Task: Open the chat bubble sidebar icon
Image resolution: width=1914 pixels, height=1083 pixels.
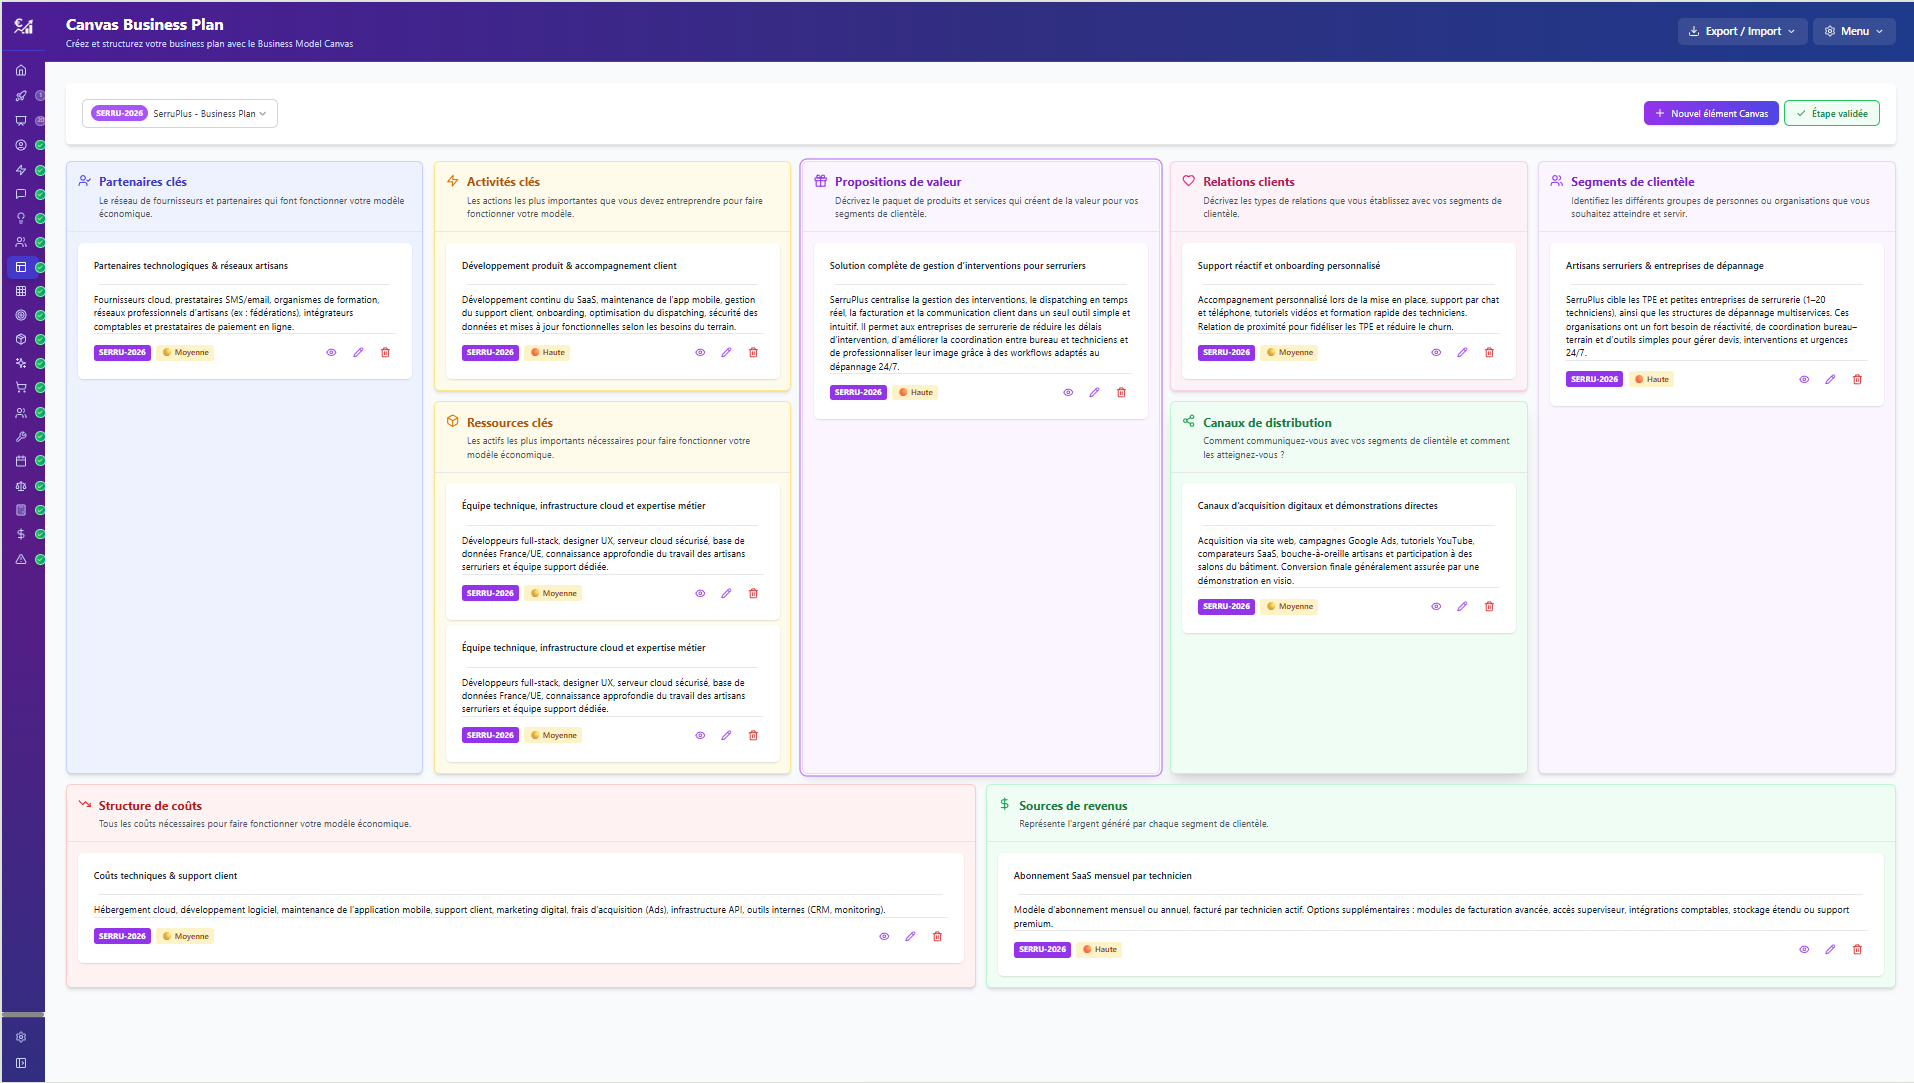Action: coord(21,194)
